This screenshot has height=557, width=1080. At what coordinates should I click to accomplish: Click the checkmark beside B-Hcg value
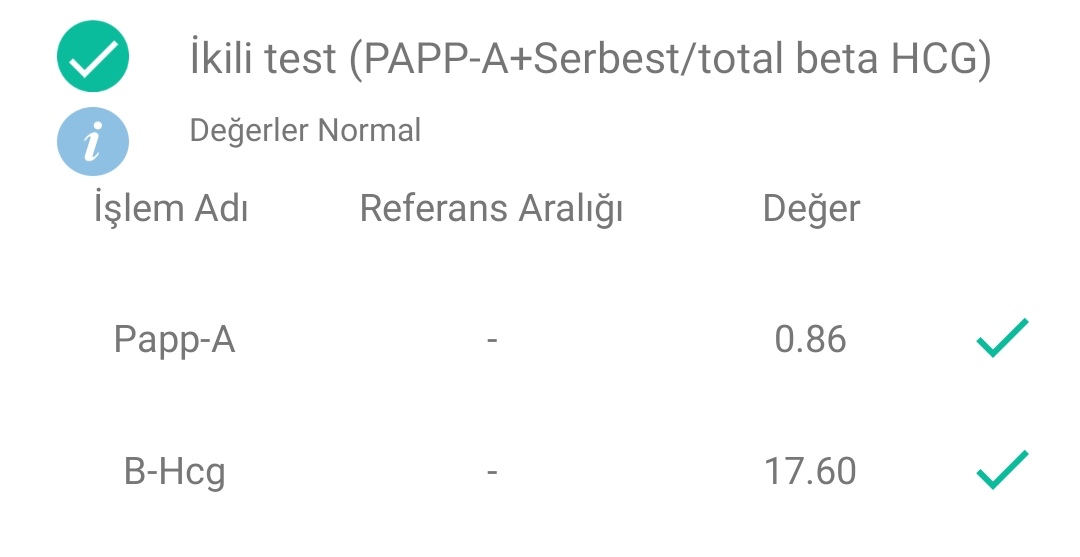1002,470
